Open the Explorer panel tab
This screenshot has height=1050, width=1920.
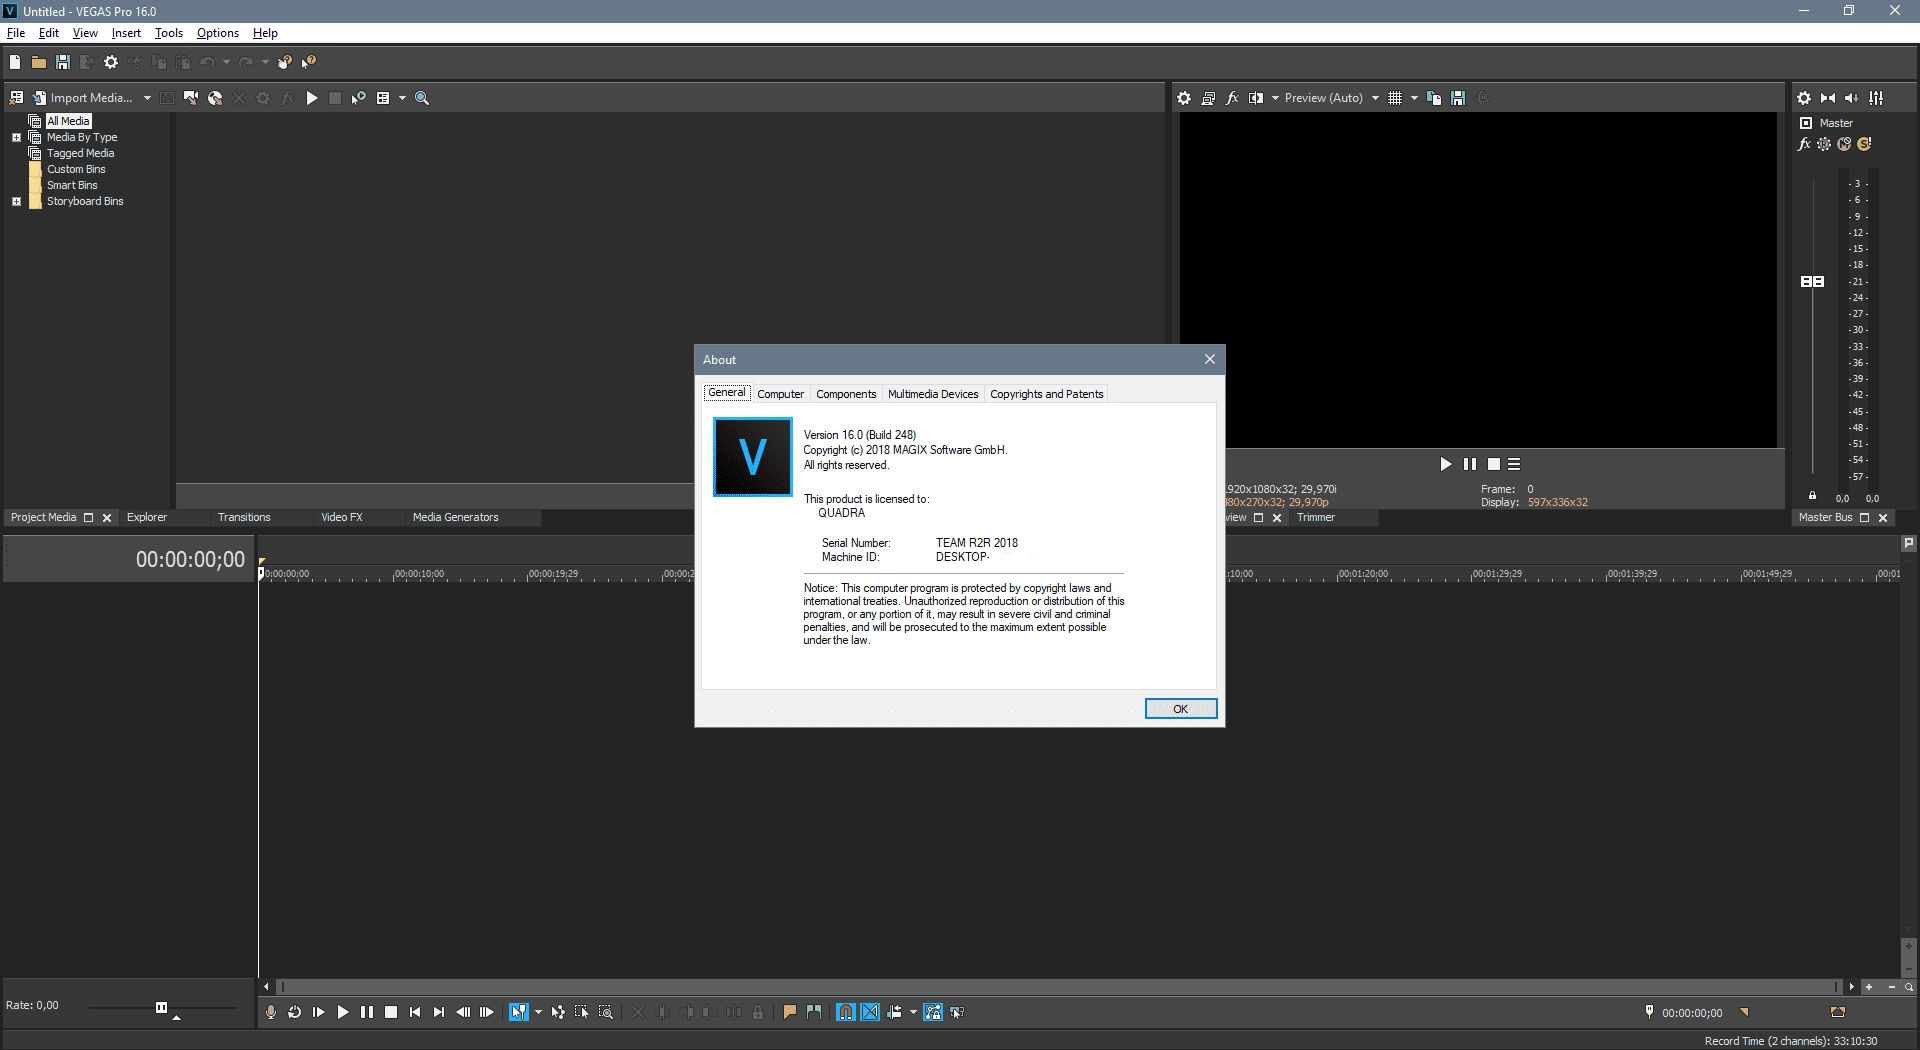pyautogui.click(x=147, y=517)
